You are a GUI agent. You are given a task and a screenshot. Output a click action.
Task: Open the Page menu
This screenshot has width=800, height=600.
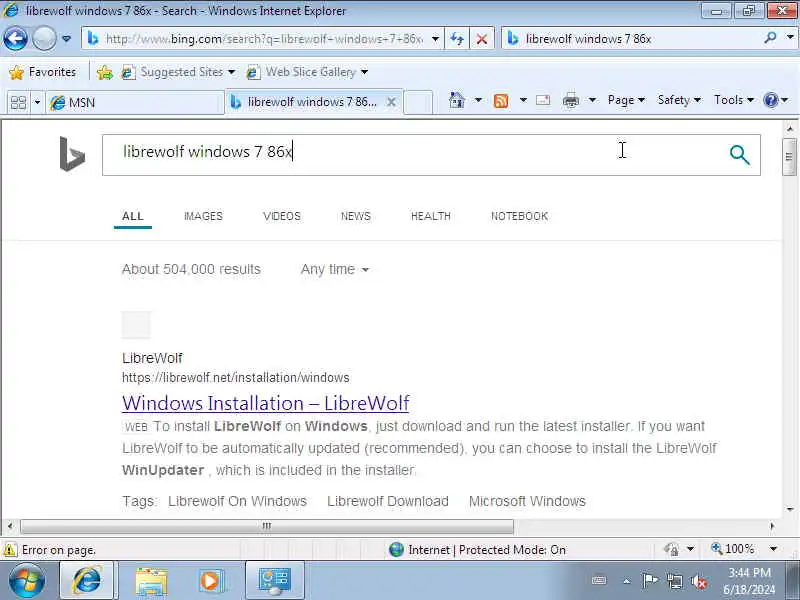pyautogui.click(x=626, y=100)
